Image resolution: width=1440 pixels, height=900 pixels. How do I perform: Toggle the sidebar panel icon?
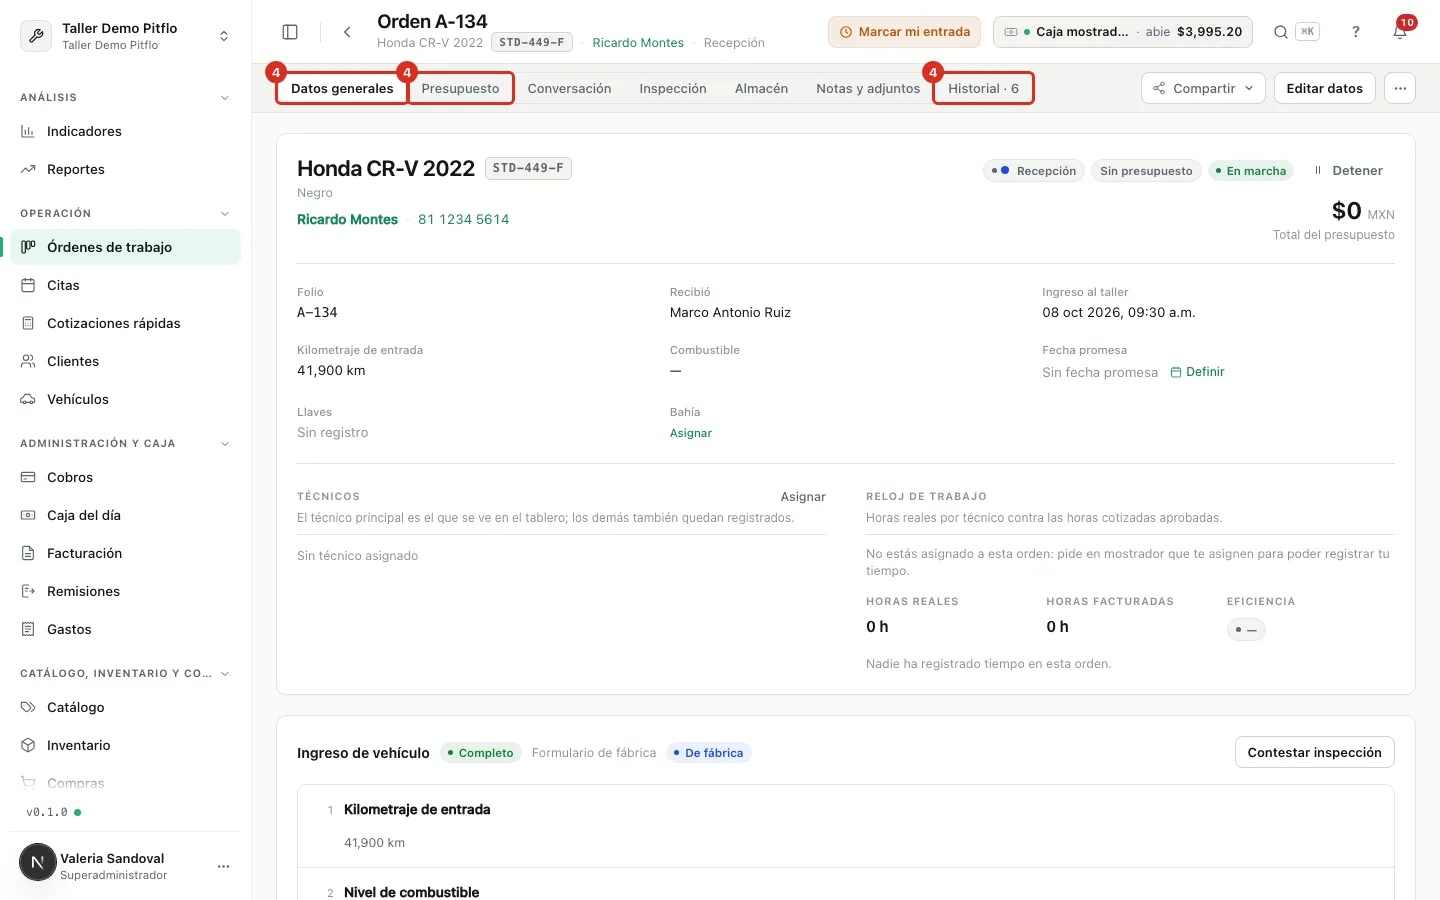point(290,32)
